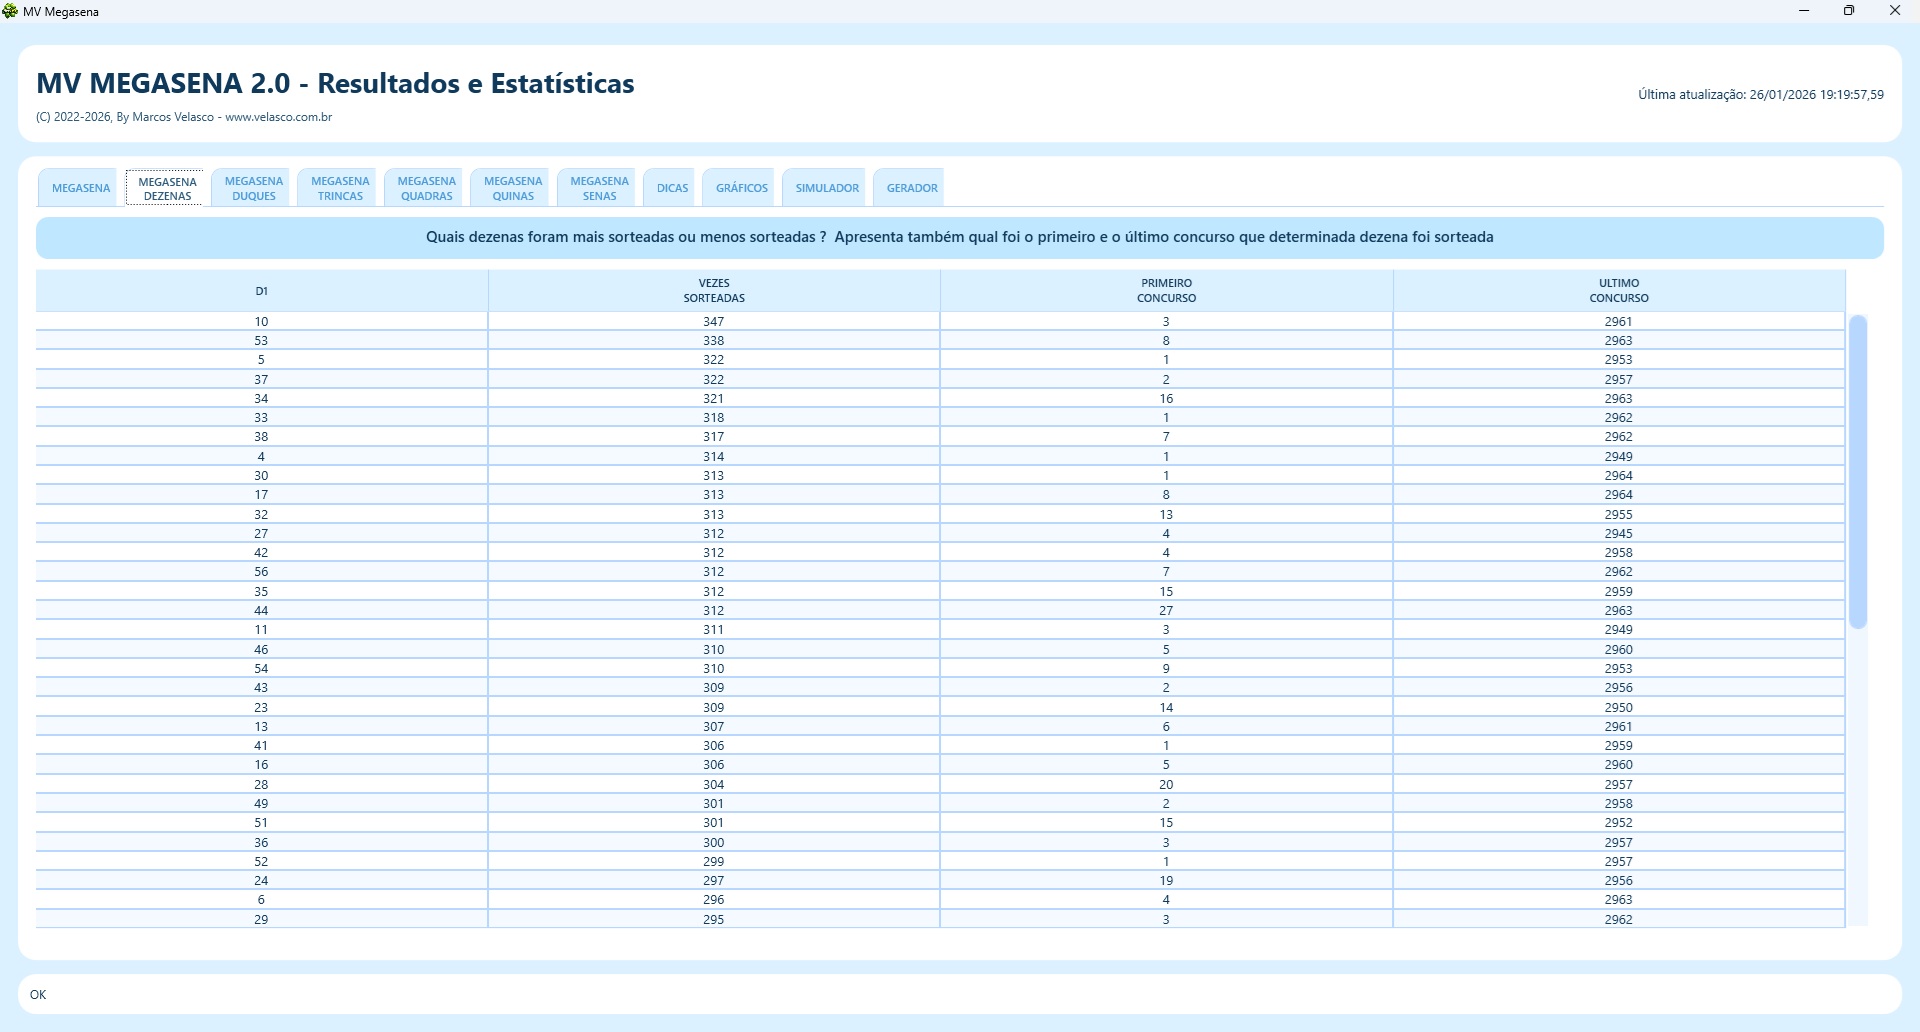Click the VEZES SORTEADAS column header
Viewport: 1920px width, 1032px height.
(x=714, y=291)
